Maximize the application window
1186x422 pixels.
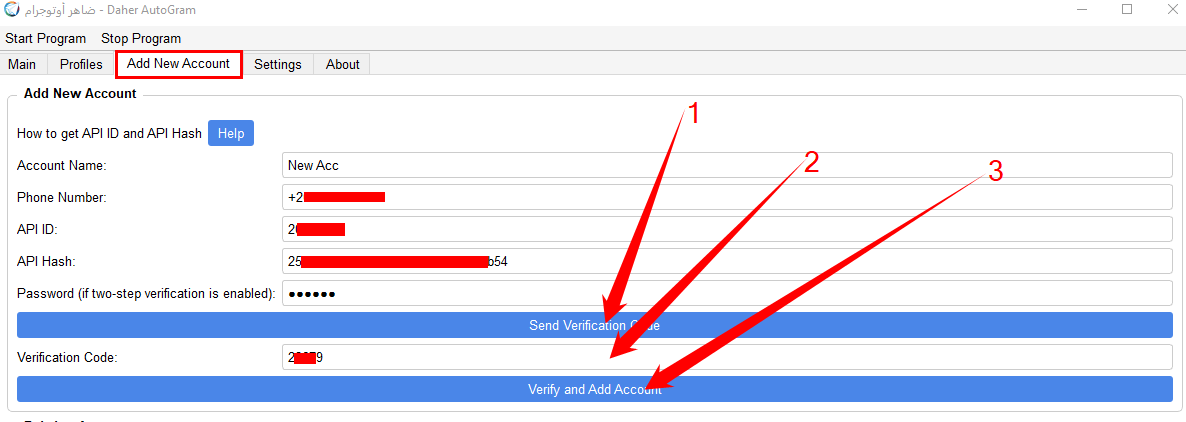(x=1127, y=10)
